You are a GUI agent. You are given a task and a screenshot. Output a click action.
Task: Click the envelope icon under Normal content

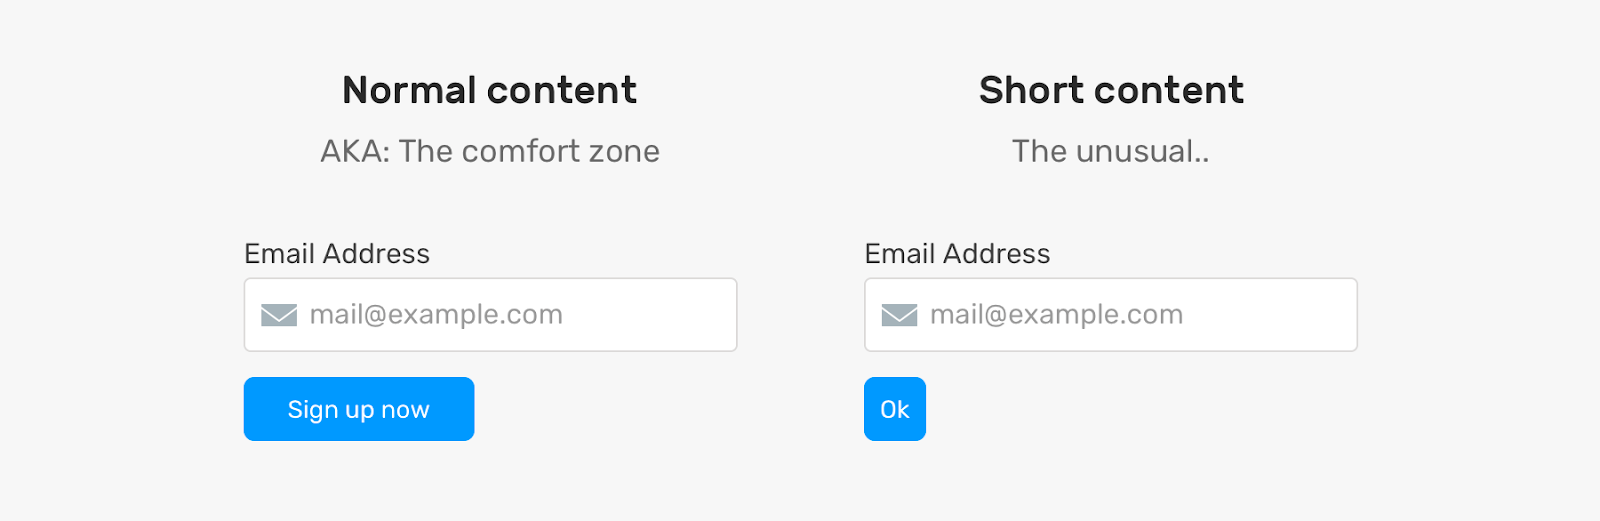(x=279, y=315)
